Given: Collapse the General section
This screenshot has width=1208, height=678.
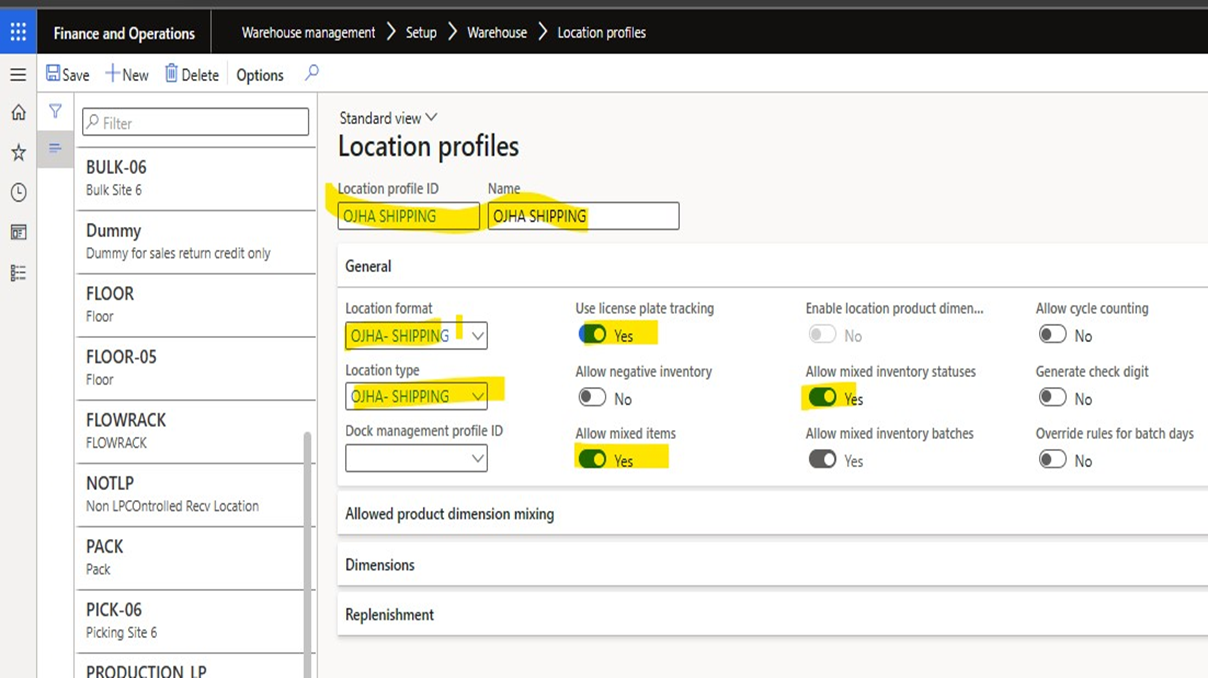Looking at the screenshot, I should coord(772,266).
